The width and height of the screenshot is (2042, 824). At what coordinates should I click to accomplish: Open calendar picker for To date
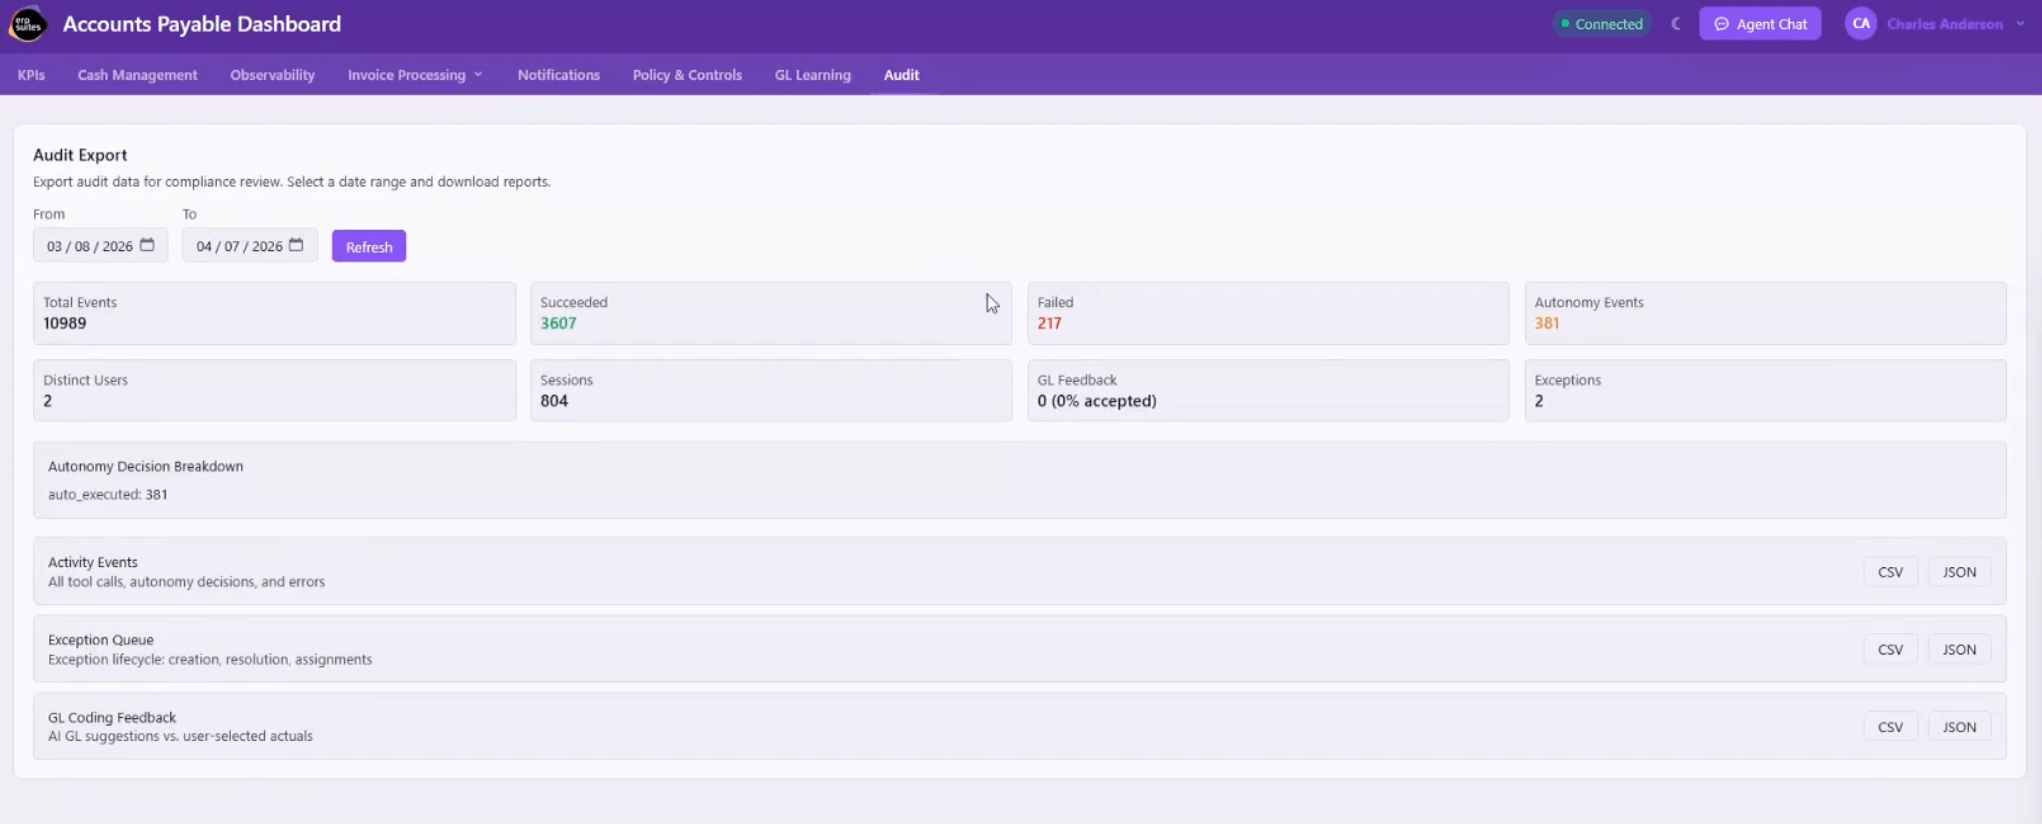coord(296,245)
